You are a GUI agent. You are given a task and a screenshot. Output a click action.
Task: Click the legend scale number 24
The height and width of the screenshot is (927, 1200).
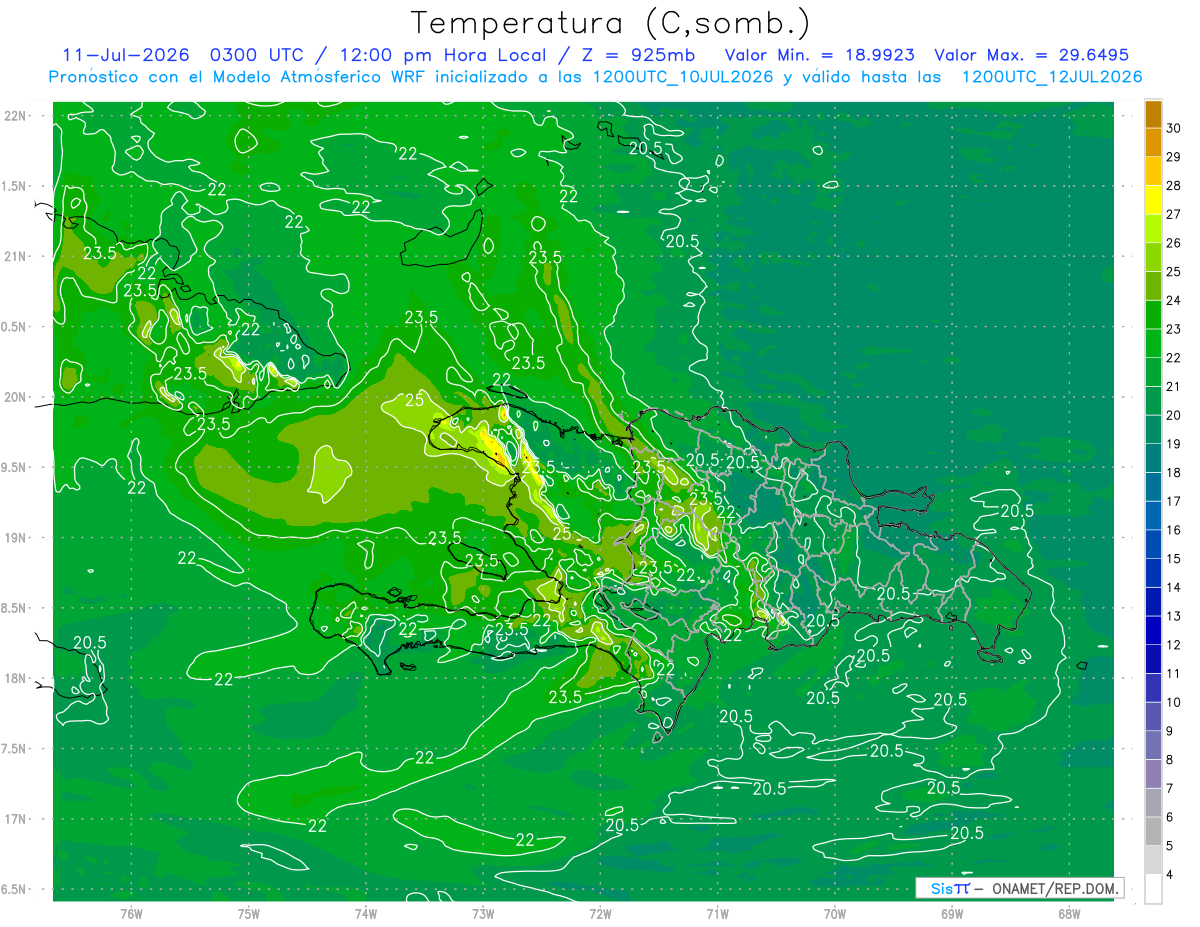1175,300
